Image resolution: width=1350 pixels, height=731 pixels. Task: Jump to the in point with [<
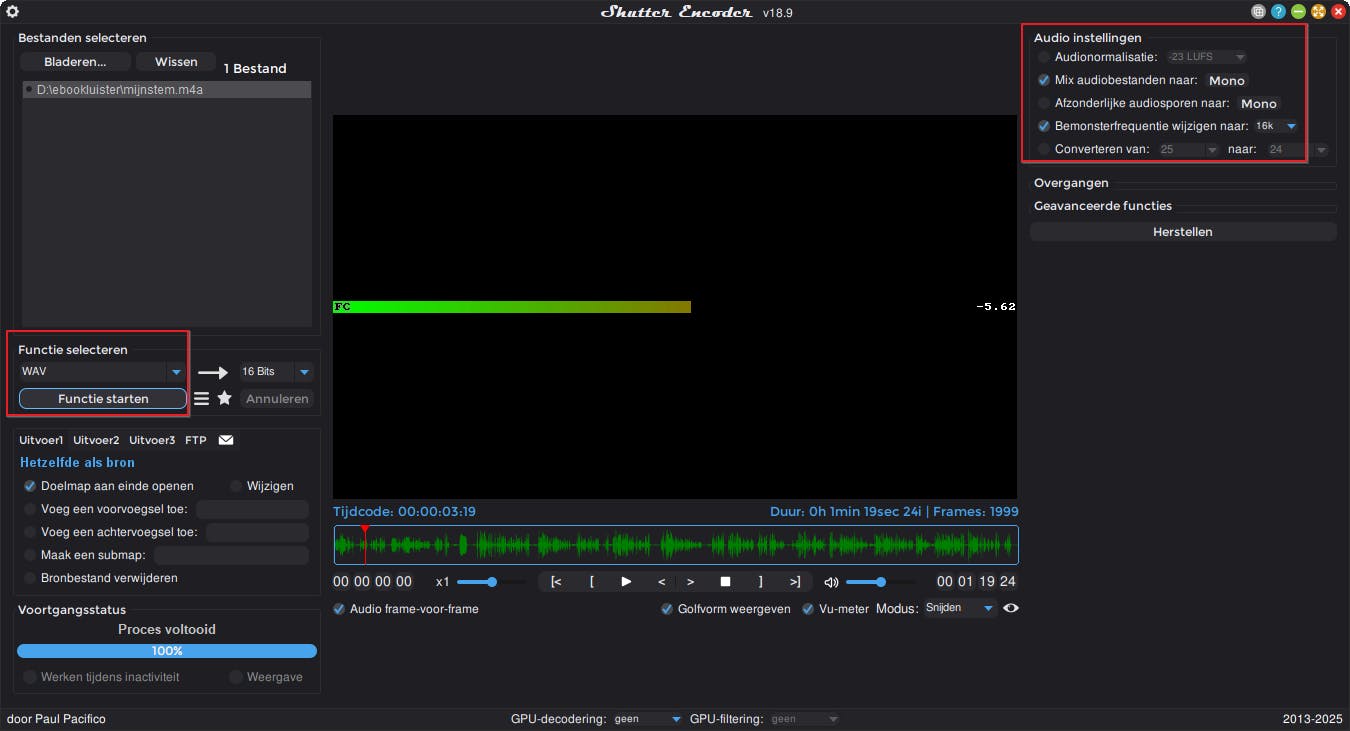[x=556, y=581]
